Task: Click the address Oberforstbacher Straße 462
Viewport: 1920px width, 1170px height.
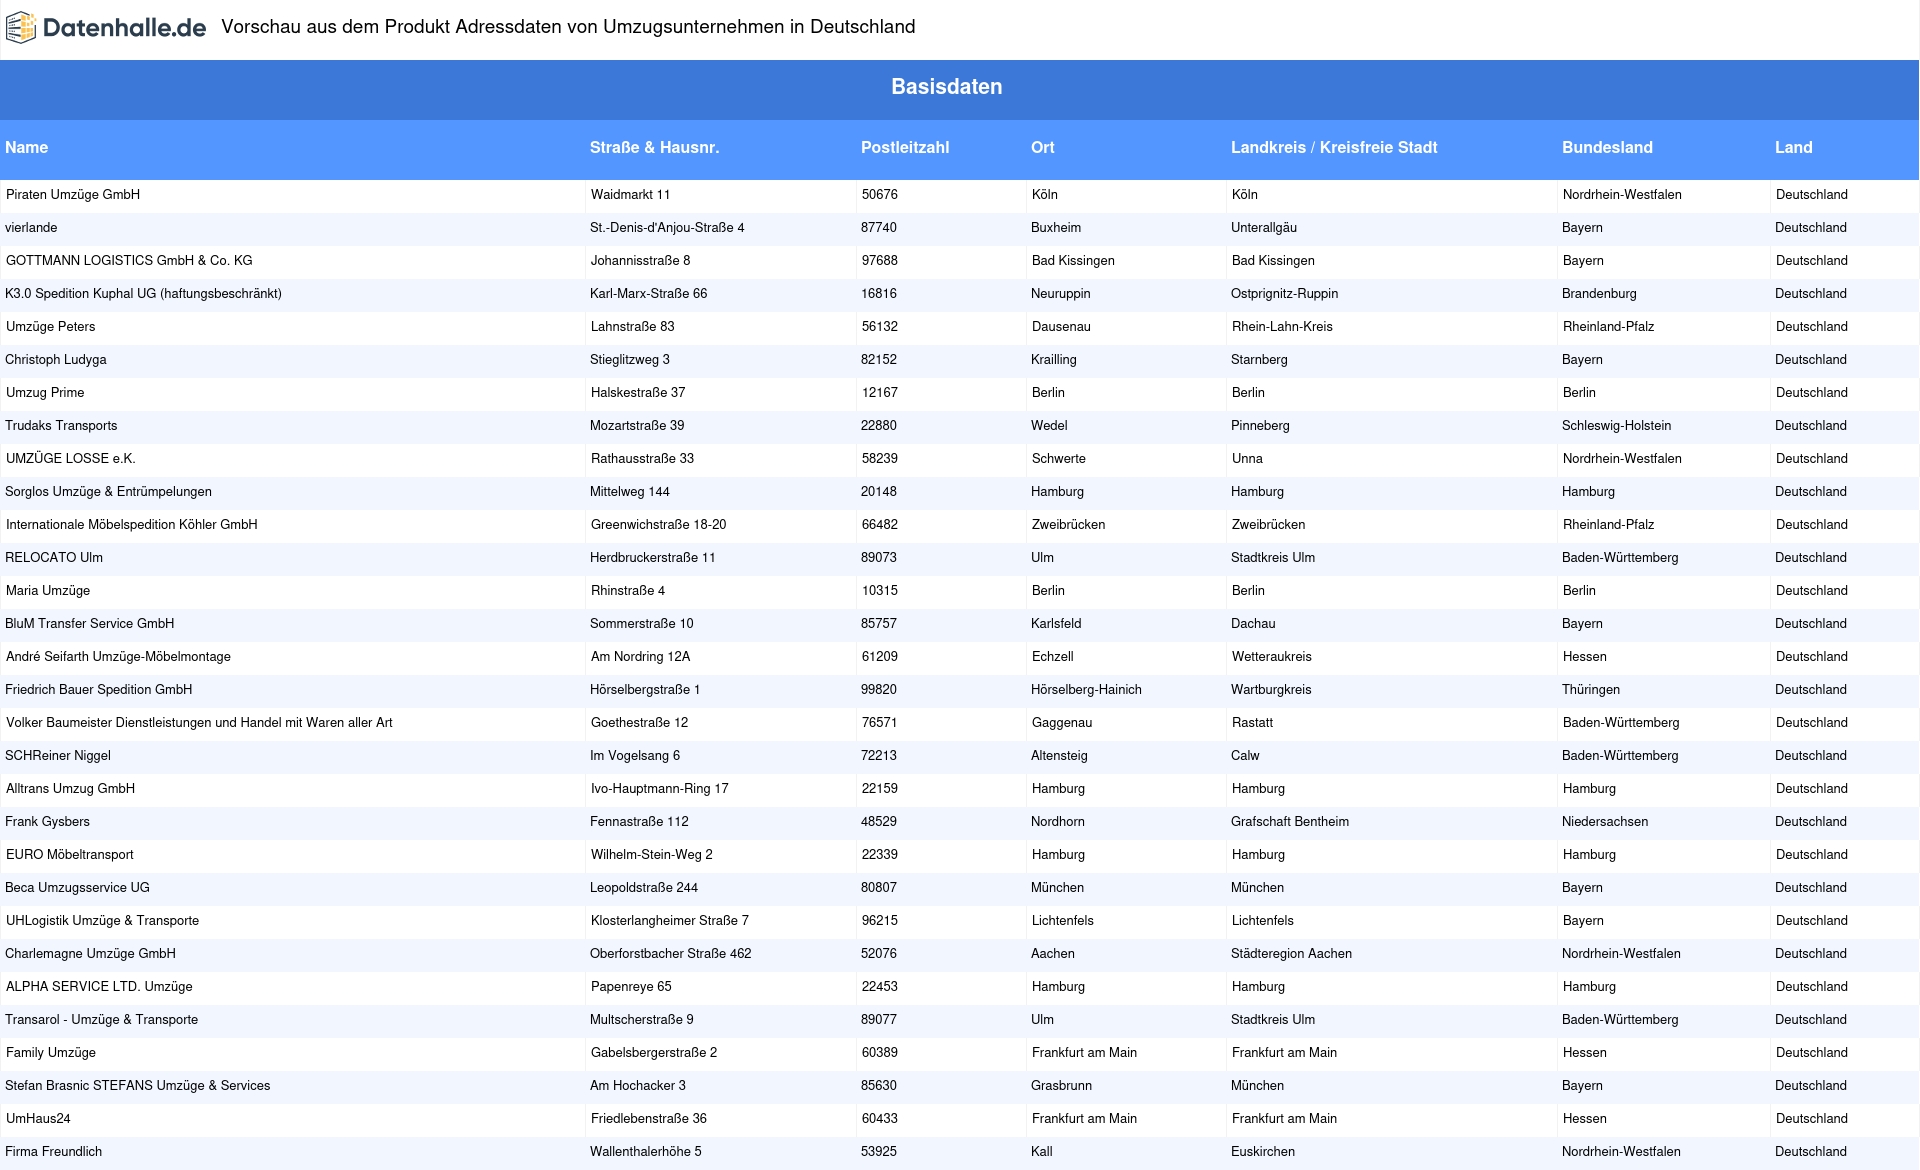Action: tap(671, 954)
